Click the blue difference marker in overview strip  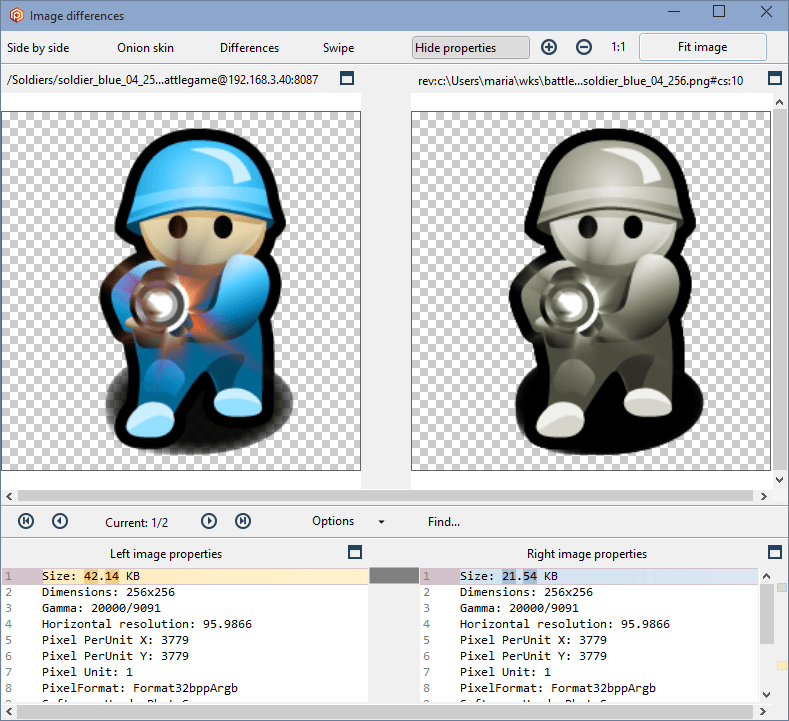781,587
